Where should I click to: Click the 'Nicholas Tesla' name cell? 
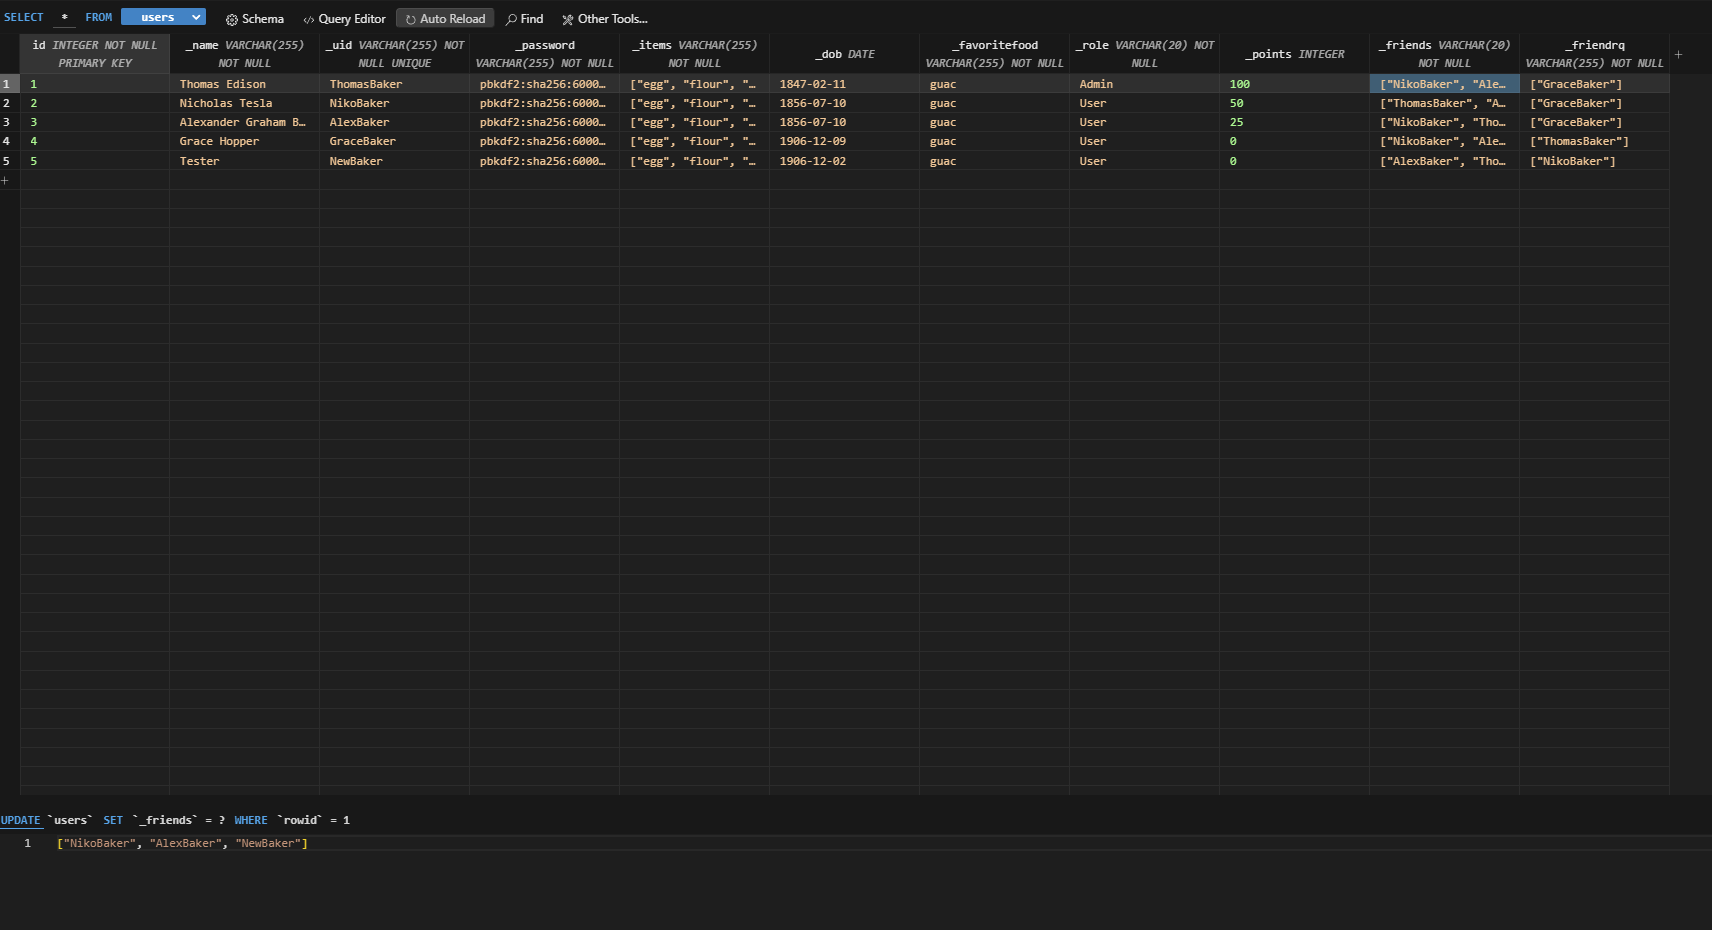(245, 103)
